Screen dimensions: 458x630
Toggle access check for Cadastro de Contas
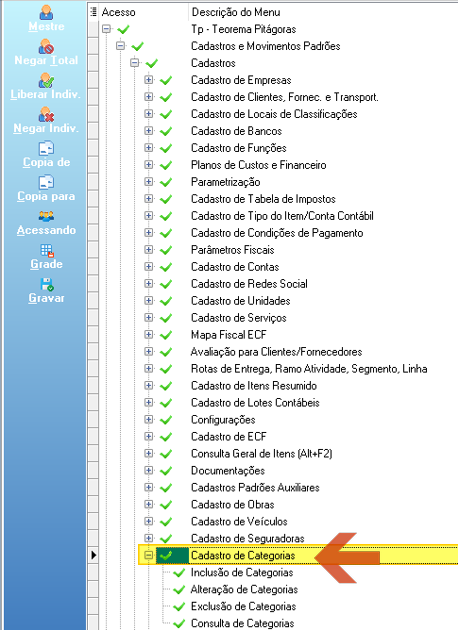pyautogui.click(x=166, y=267)
